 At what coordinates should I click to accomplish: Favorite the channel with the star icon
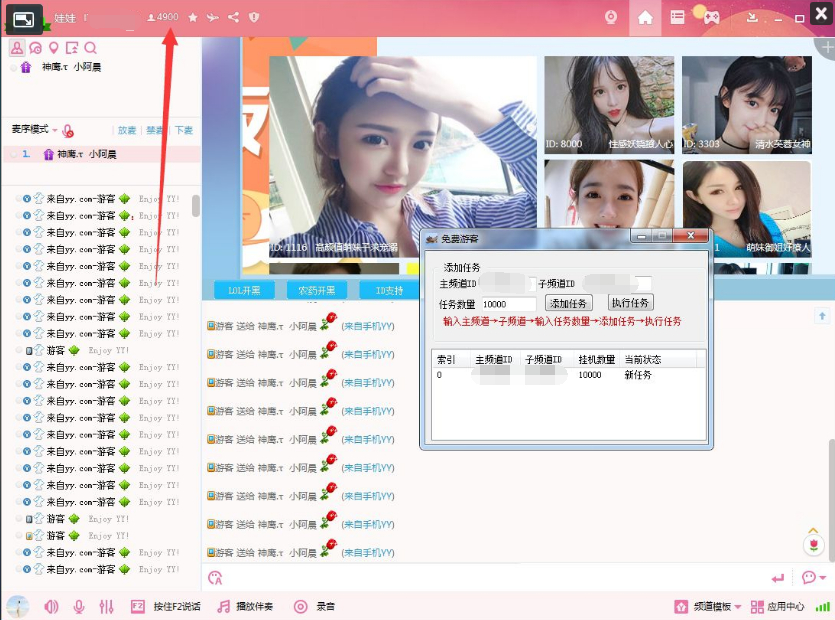193,18
